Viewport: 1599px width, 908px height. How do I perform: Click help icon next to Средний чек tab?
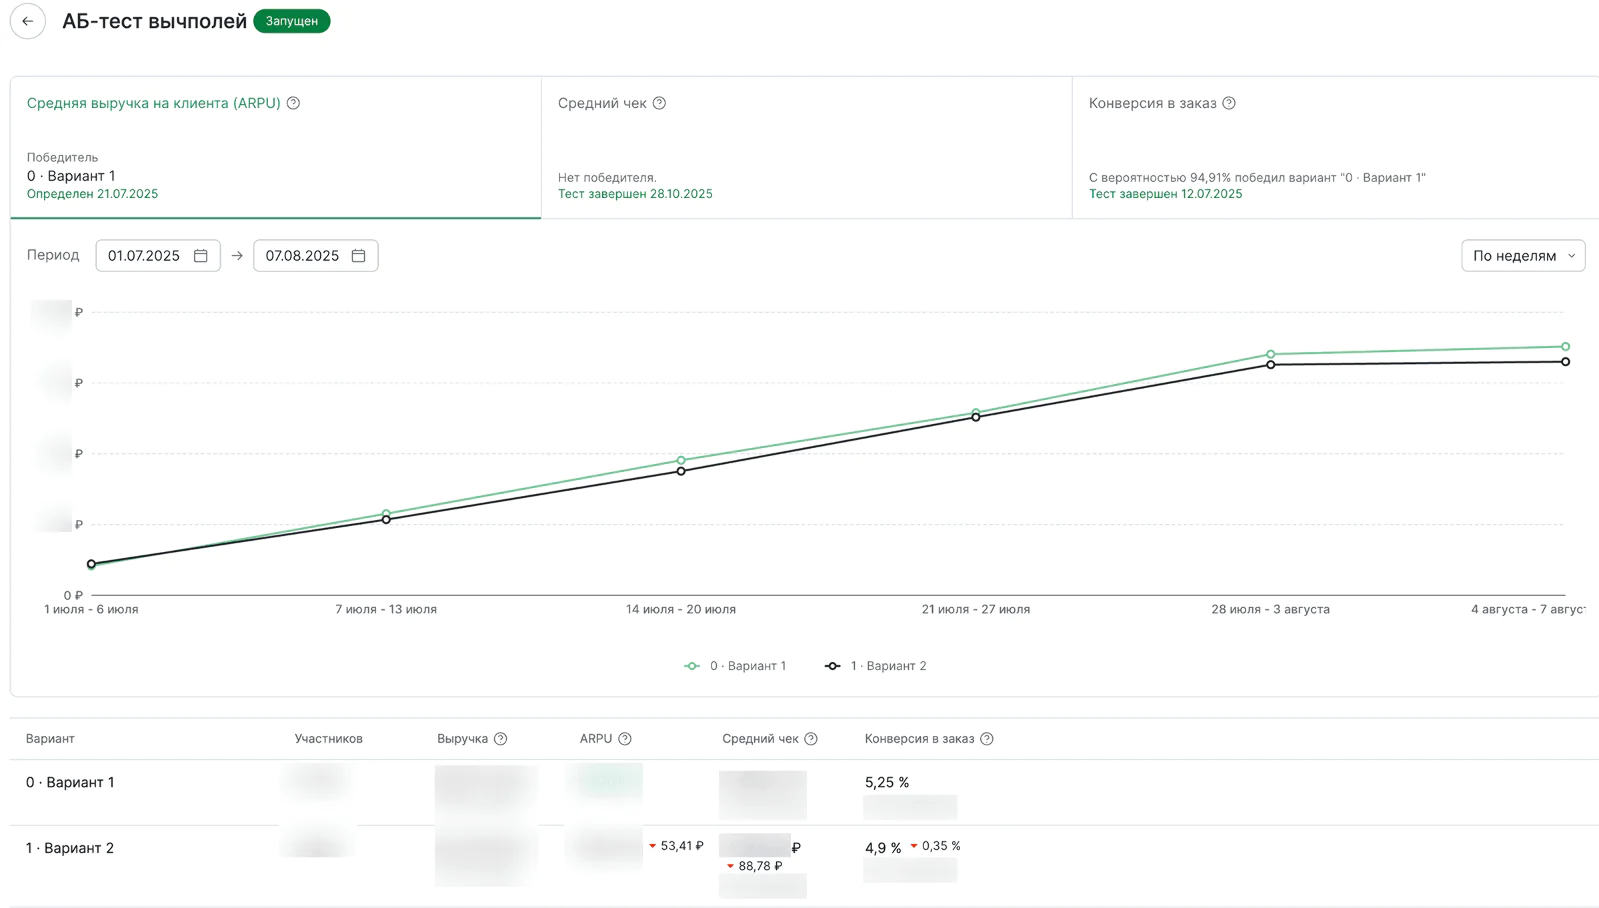click(659, 103)
